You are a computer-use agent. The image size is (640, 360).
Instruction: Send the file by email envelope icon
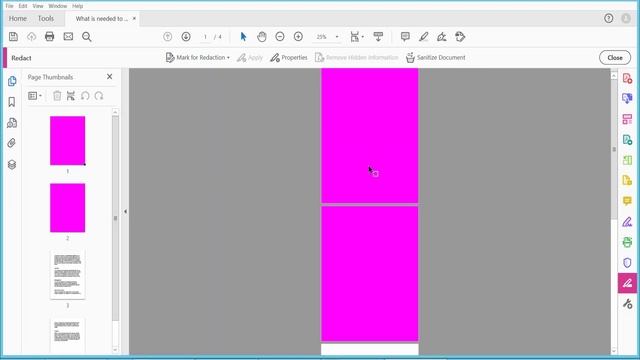[x=68, y=37]
